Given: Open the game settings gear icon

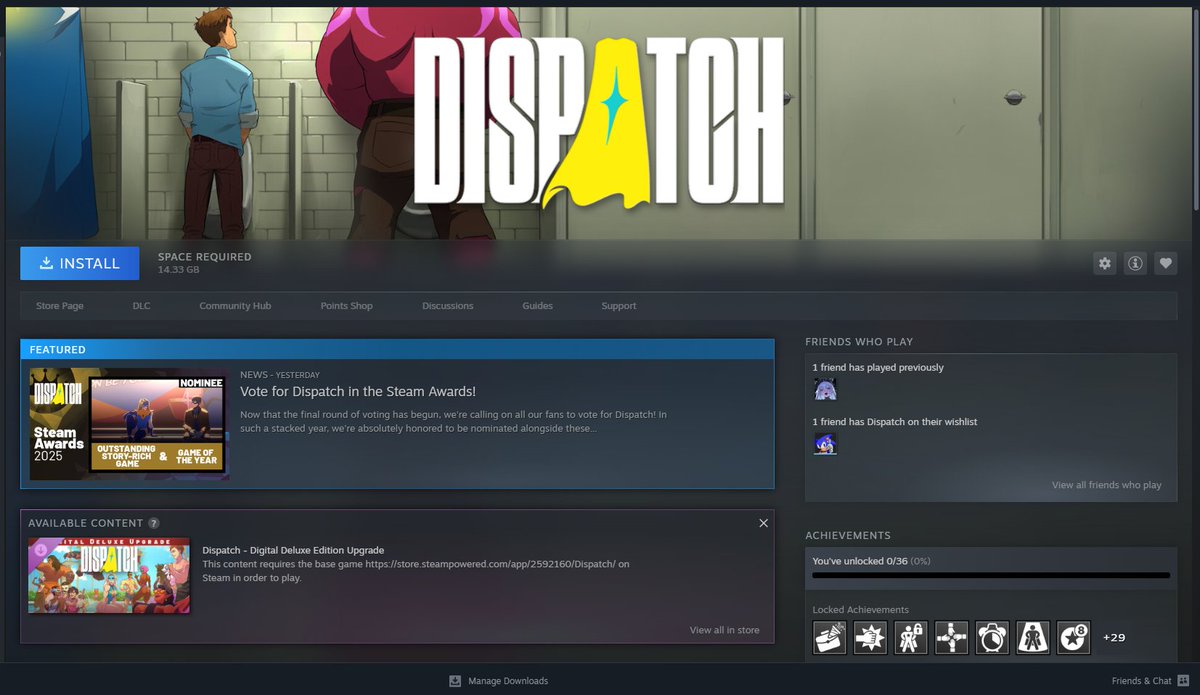Looking at the screenshot, I should (1104, 263).
